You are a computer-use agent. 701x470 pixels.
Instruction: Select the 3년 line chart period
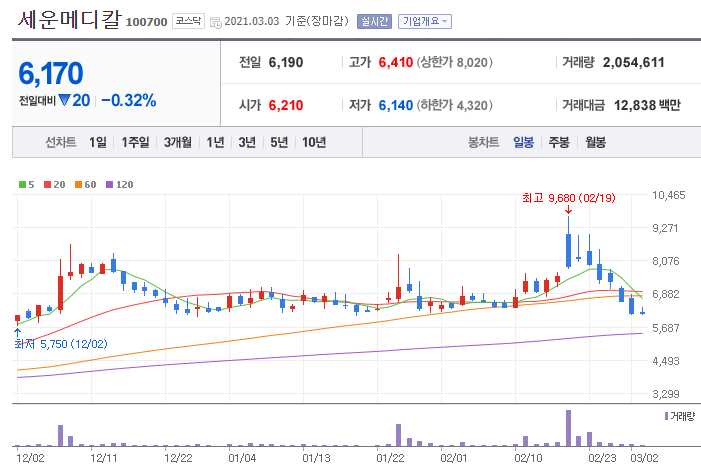pos(247,142)
